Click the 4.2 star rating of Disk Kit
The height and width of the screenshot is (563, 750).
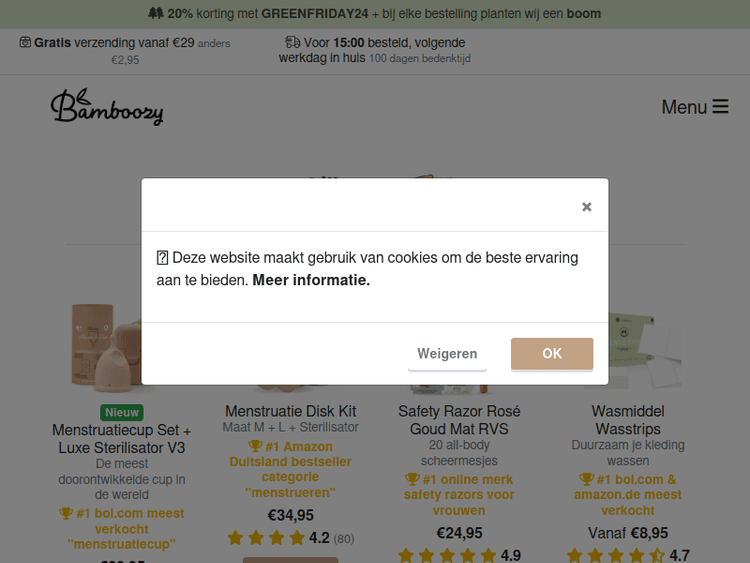[291, 538]
